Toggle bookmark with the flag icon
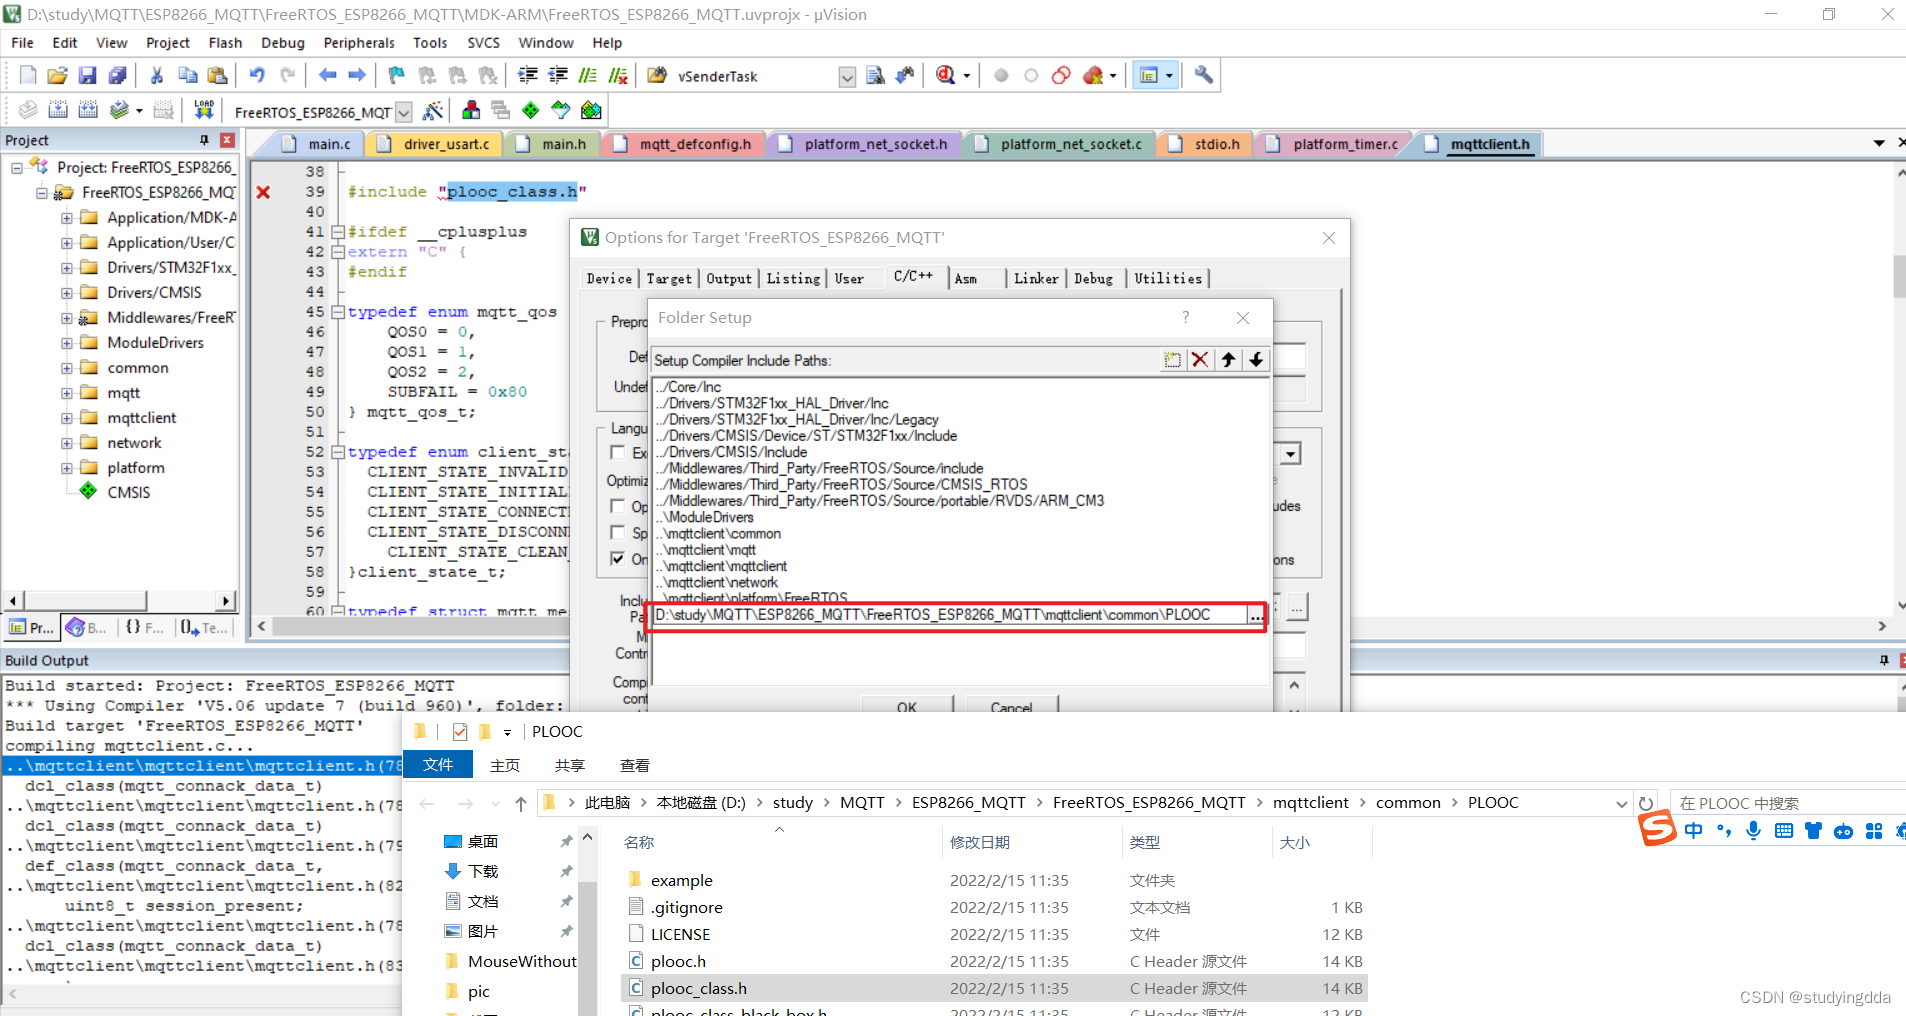 tap(397, 75)
